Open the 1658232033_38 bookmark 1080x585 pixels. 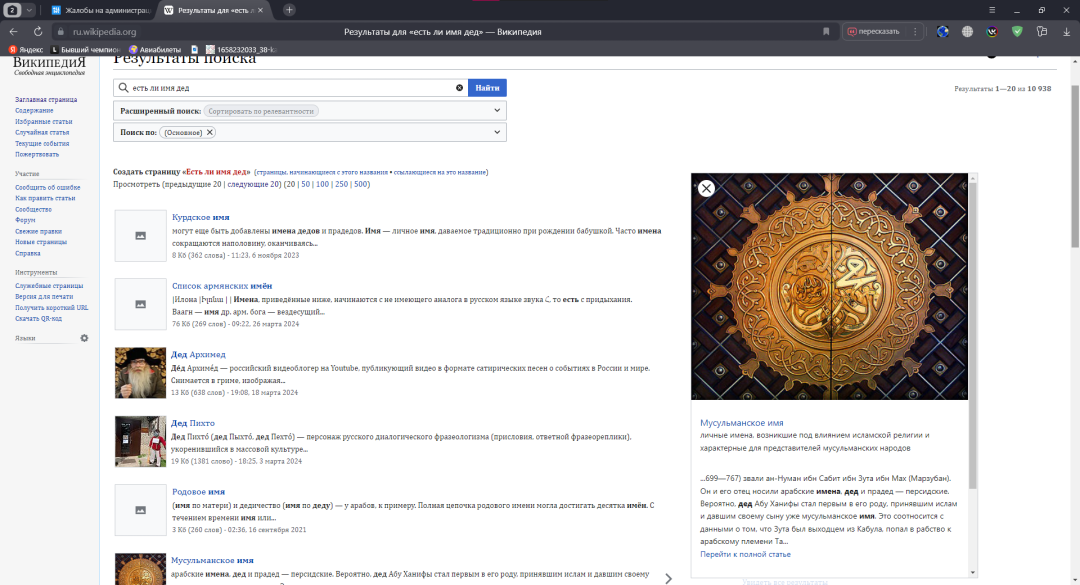coord(241,50)
